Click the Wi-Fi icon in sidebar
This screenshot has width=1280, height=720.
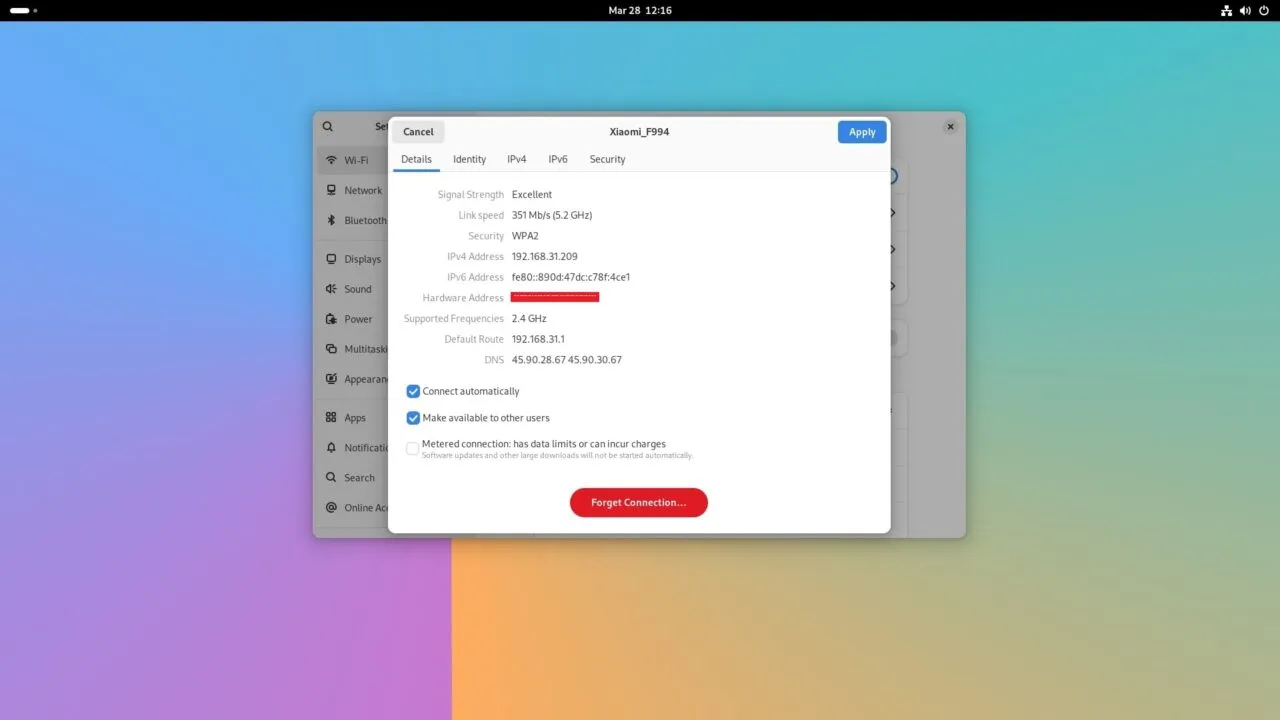pos(331,160)
